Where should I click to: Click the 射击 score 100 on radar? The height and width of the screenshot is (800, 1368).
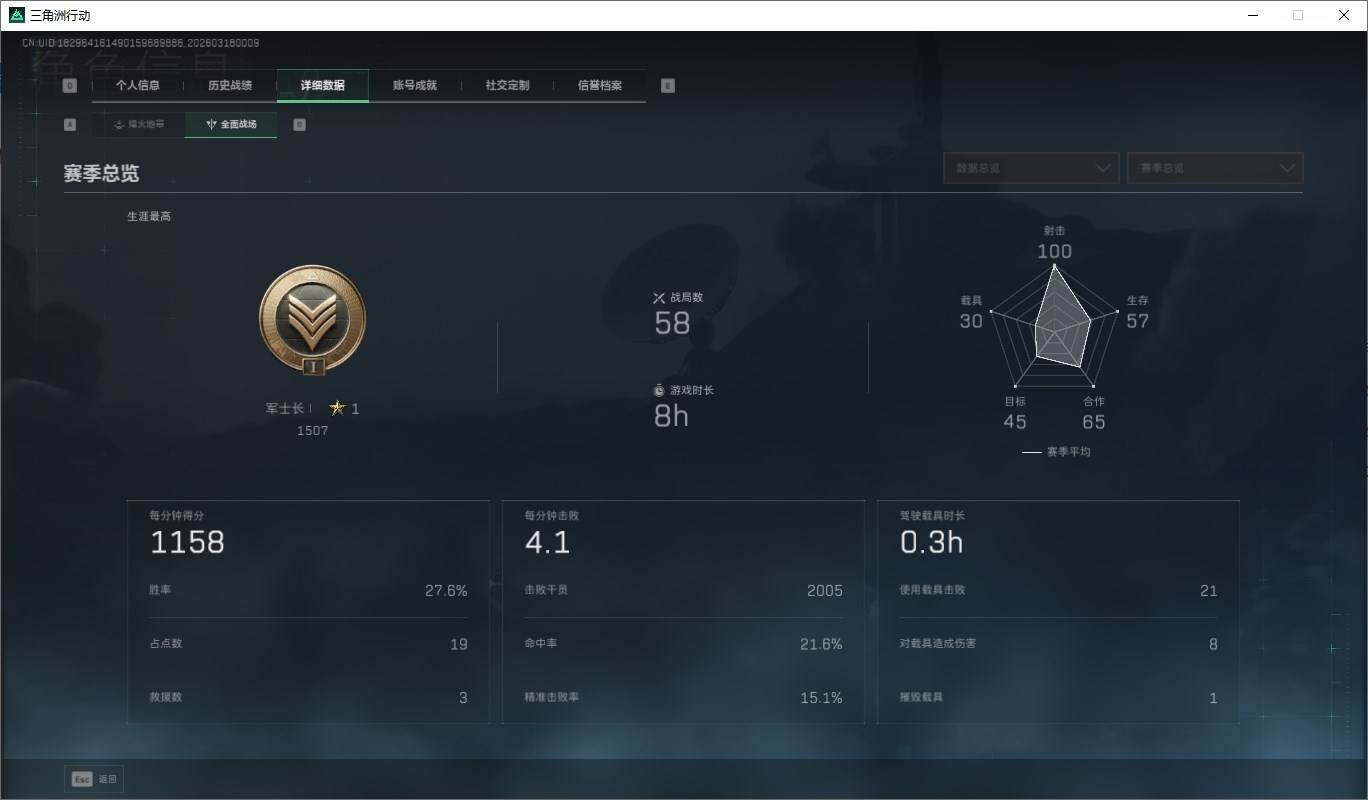click(1054, 251)
